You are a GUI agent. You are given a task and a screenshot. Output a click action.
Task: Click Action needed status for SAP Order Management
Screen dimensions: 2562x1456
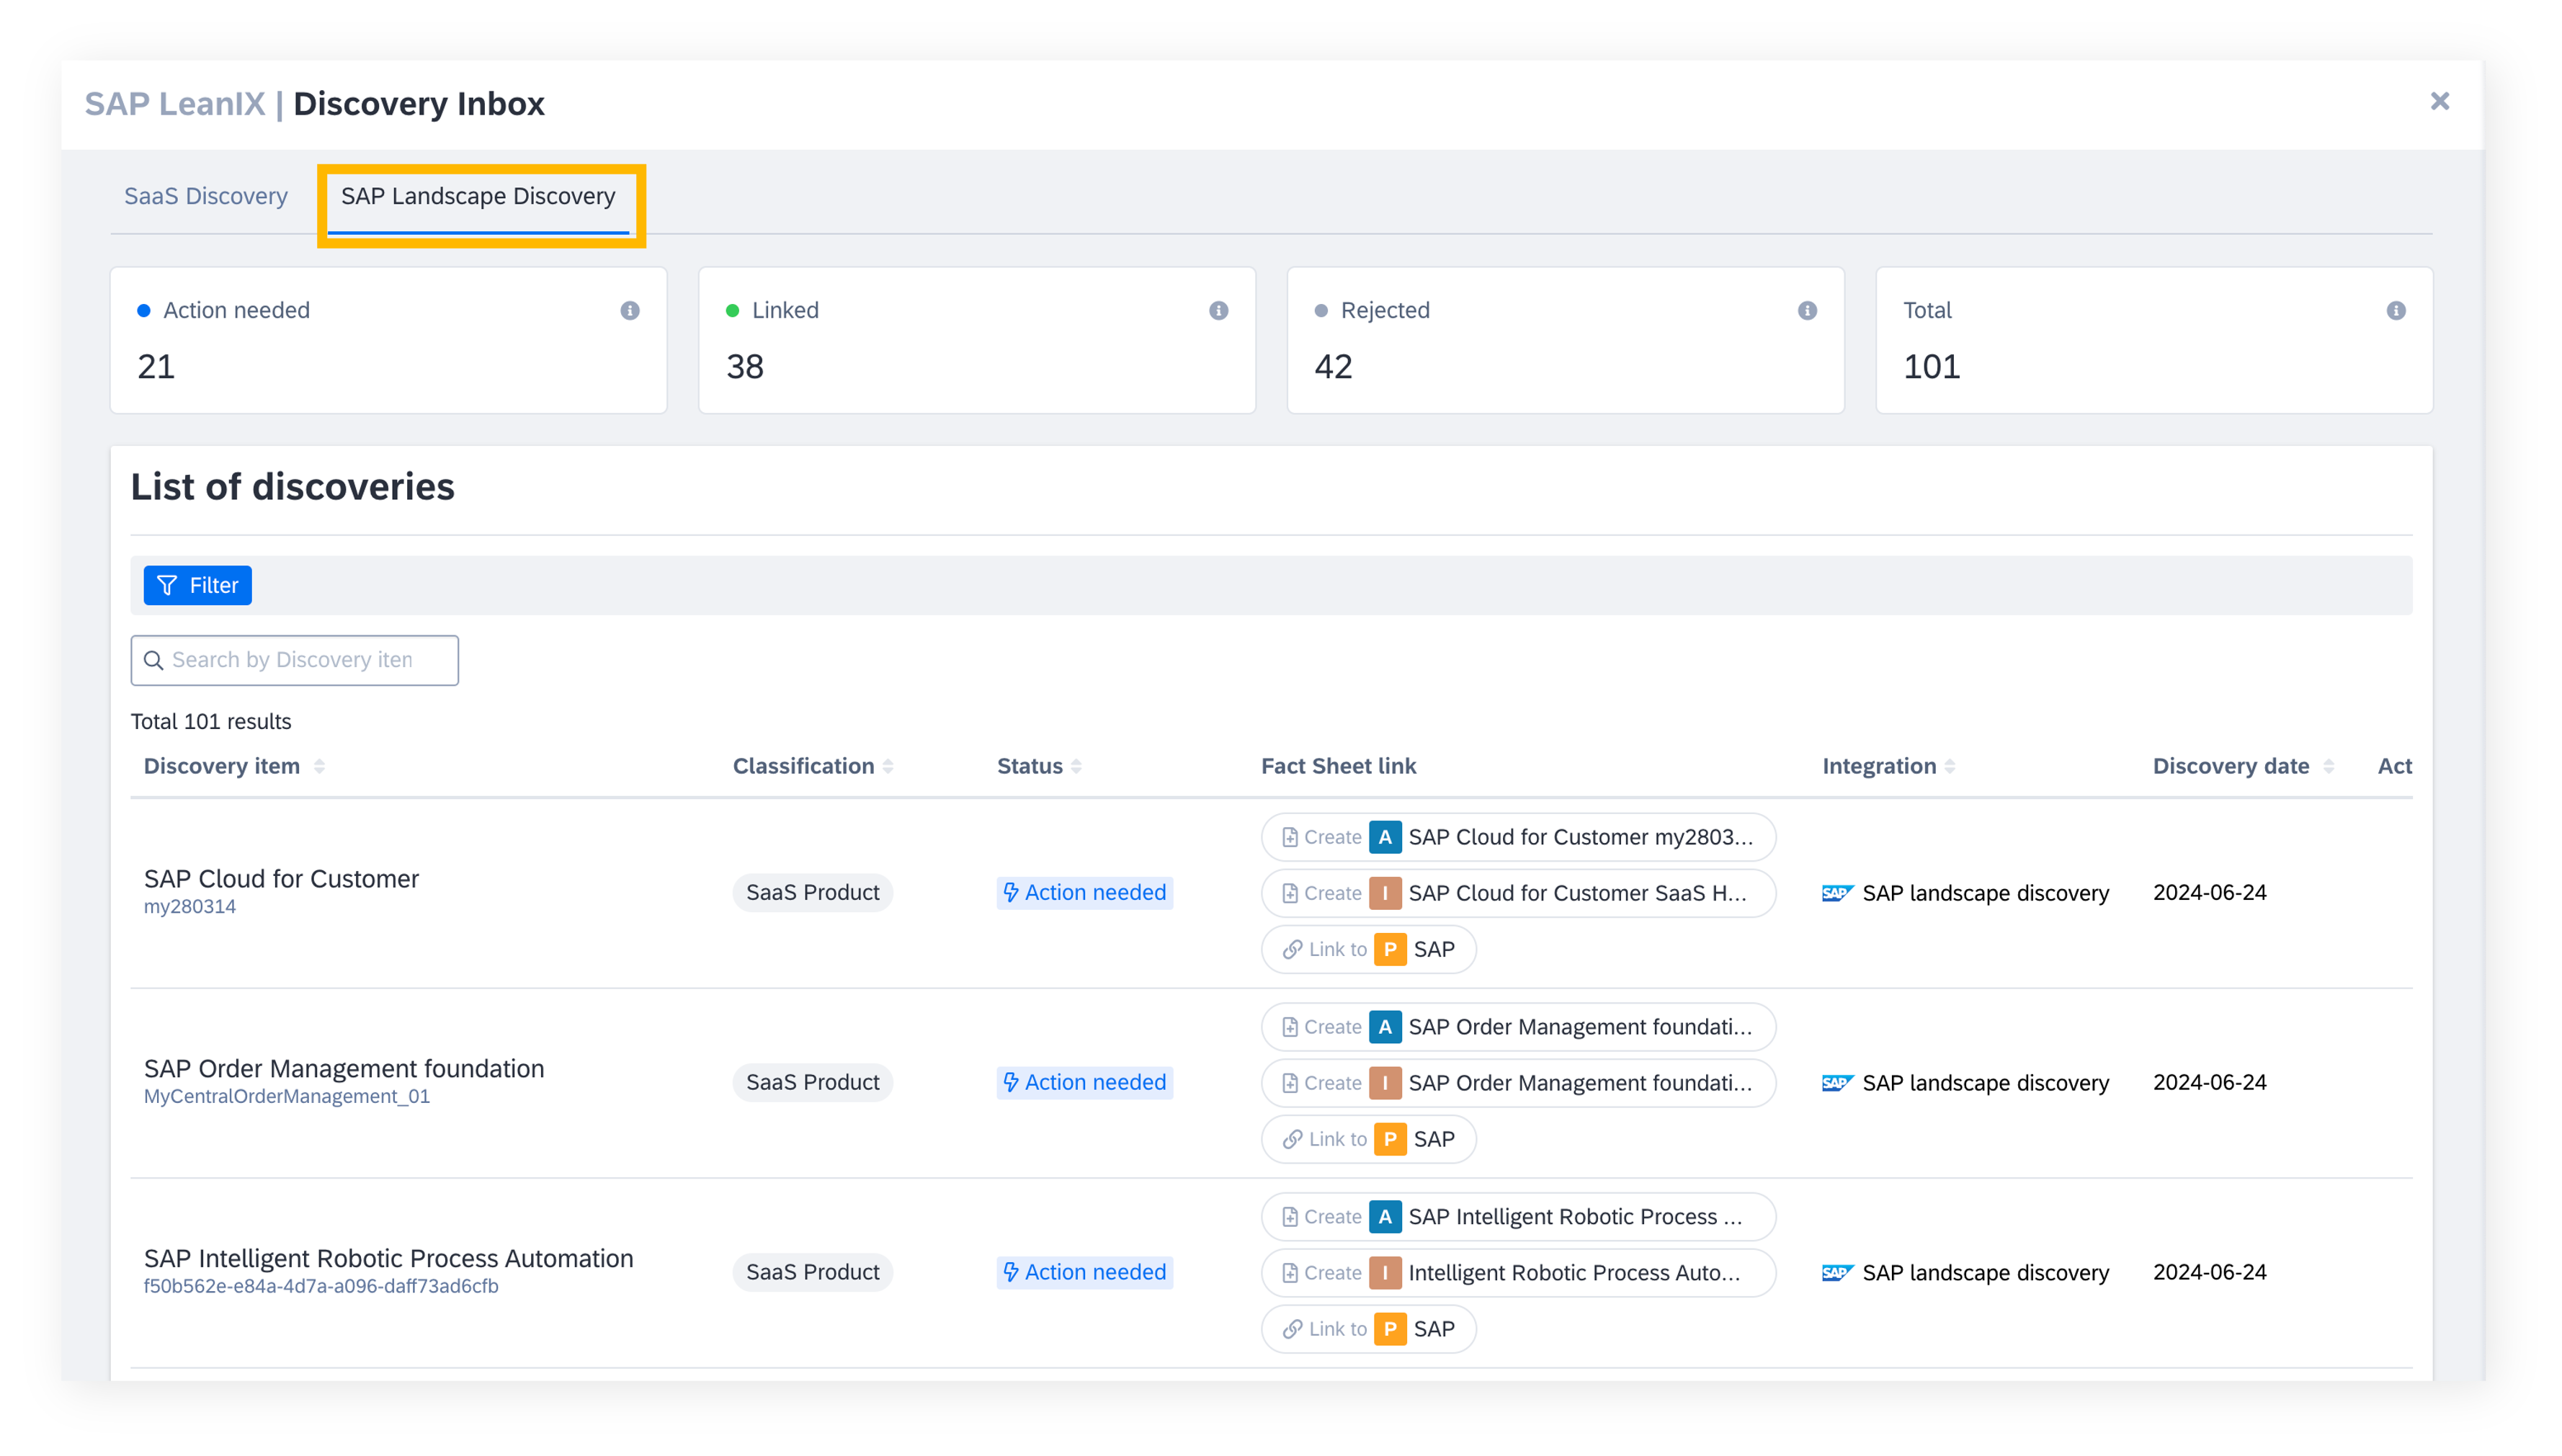(1084, 1082)
